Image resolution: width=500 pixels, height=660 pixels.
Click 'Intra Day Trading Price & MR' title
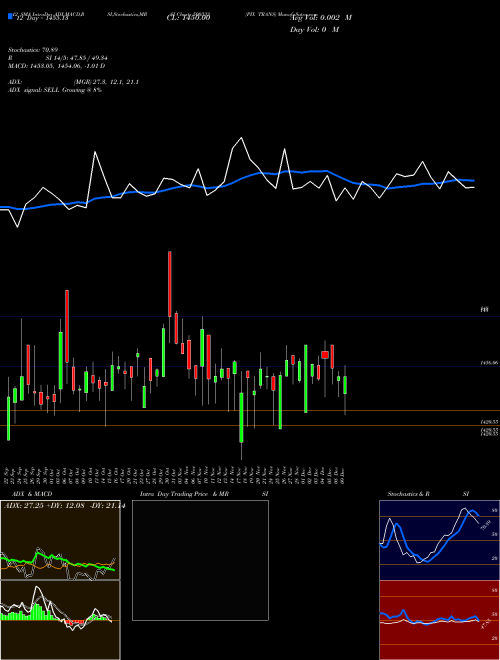pos(184,494)
